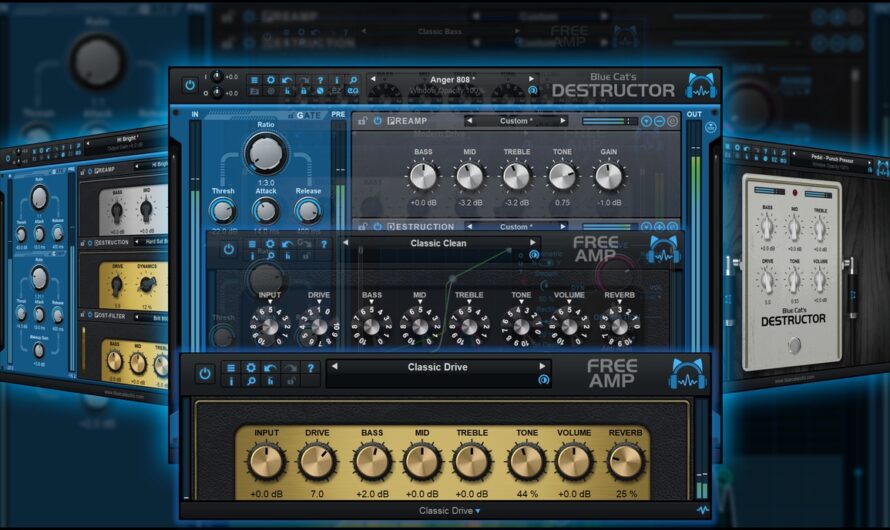Click VOLUME knob in Classic Clean amp
890x530 pixels.
click(x=569, y=327)
